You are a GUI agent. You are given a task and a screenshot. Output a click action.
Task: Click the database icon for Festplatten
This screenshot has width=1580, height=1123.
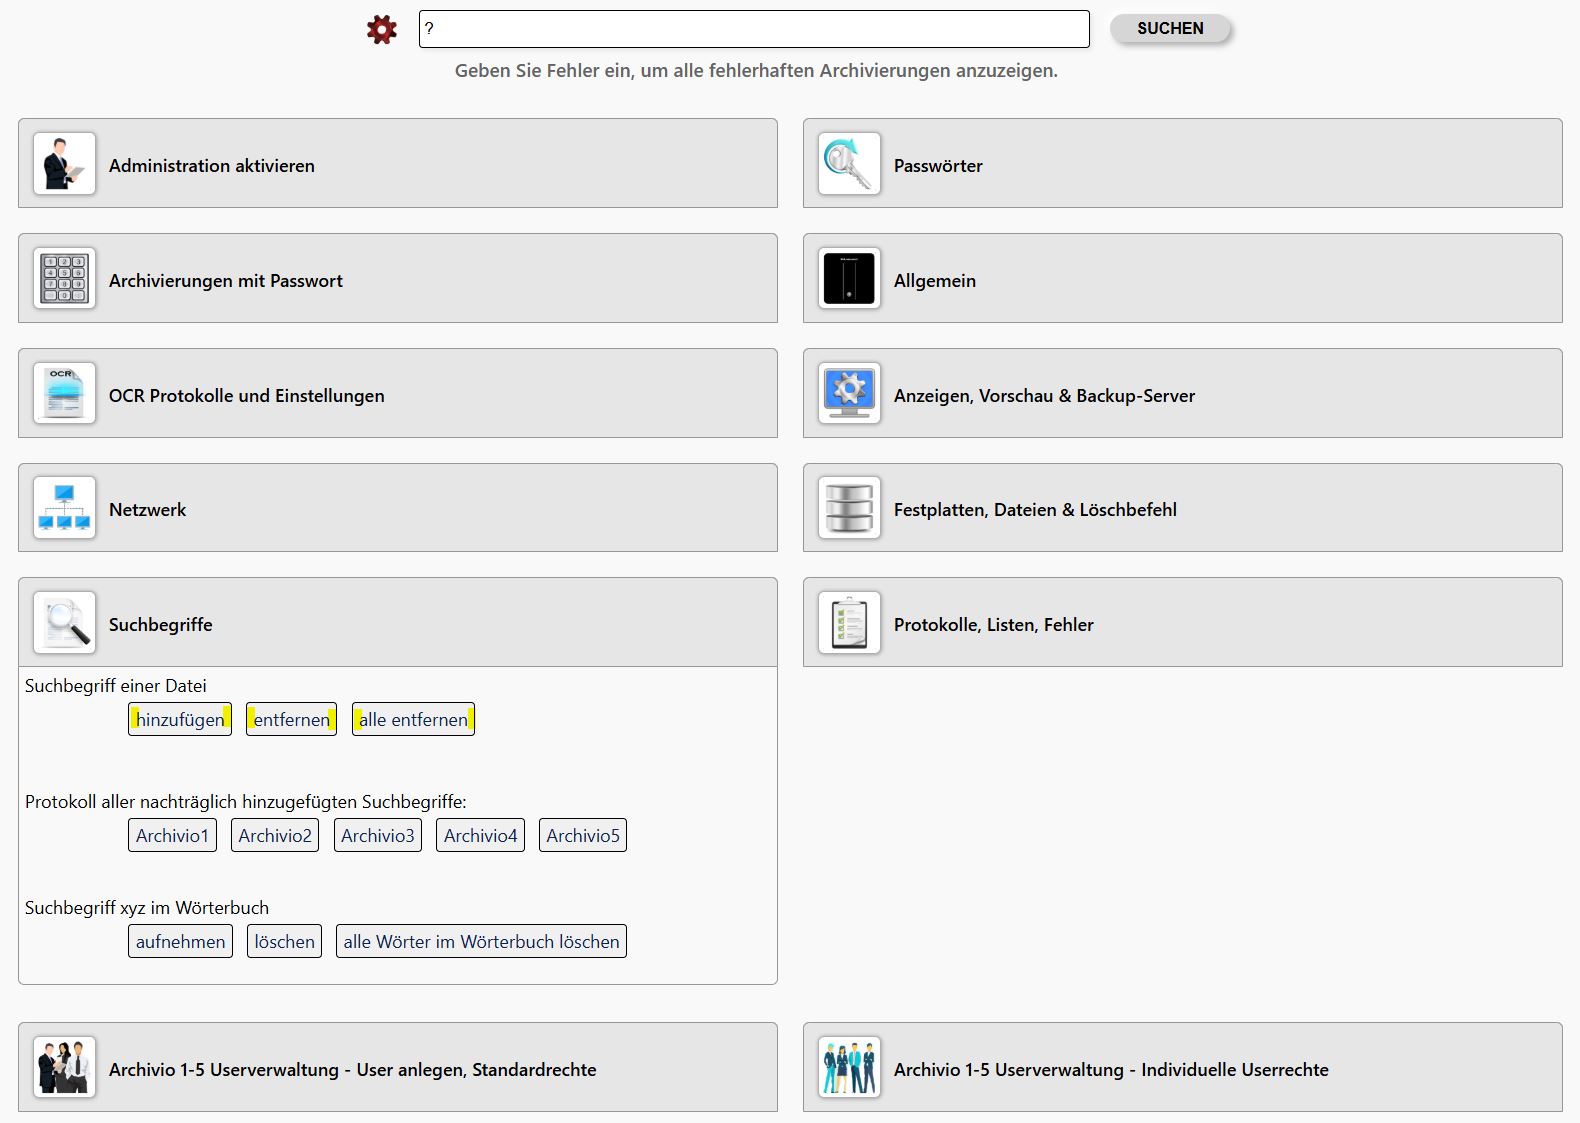click(849, 508)
